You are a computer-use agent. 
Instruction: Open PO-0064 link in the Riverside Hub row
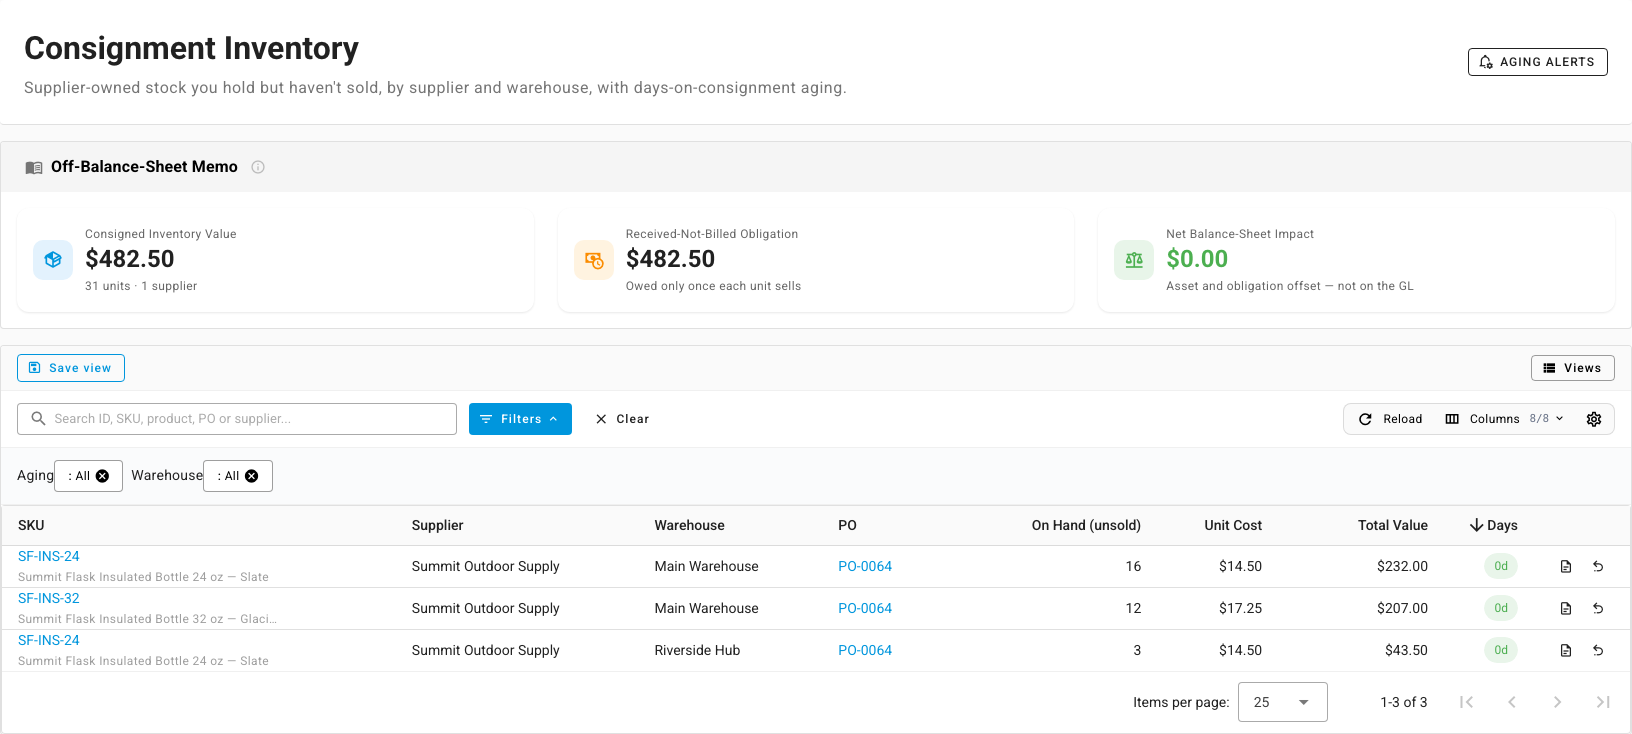click(x=865, y=650)
